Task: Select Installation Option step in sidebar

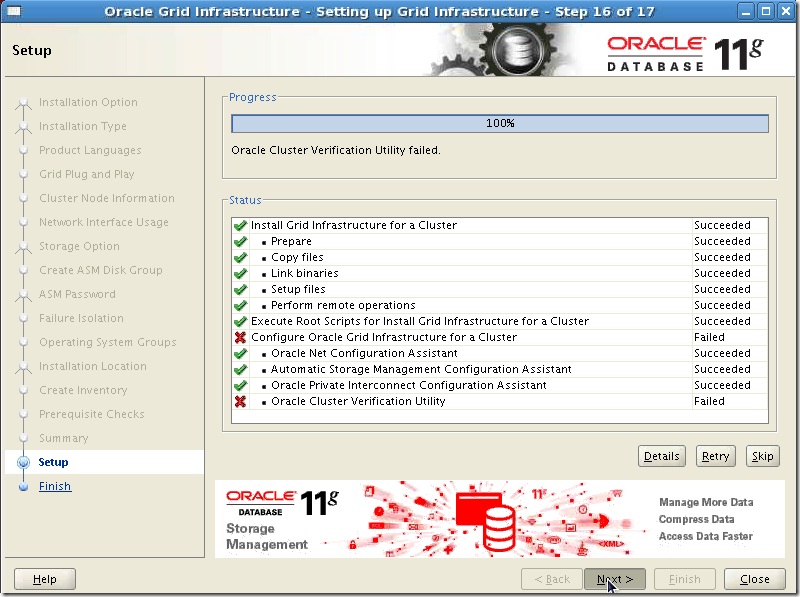Action: 88,102
